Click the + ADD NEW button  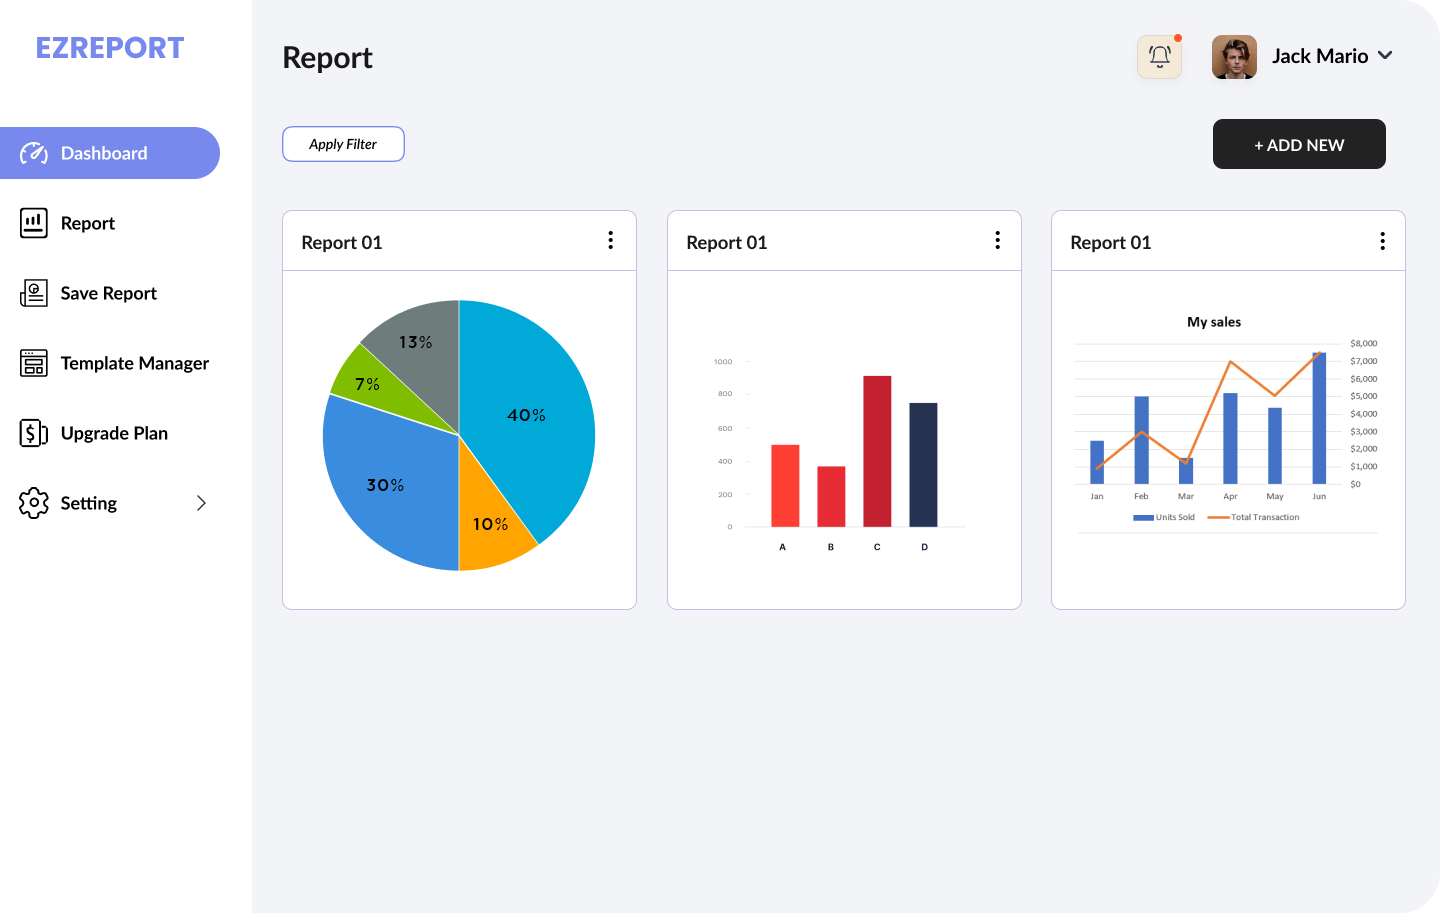1299,145
